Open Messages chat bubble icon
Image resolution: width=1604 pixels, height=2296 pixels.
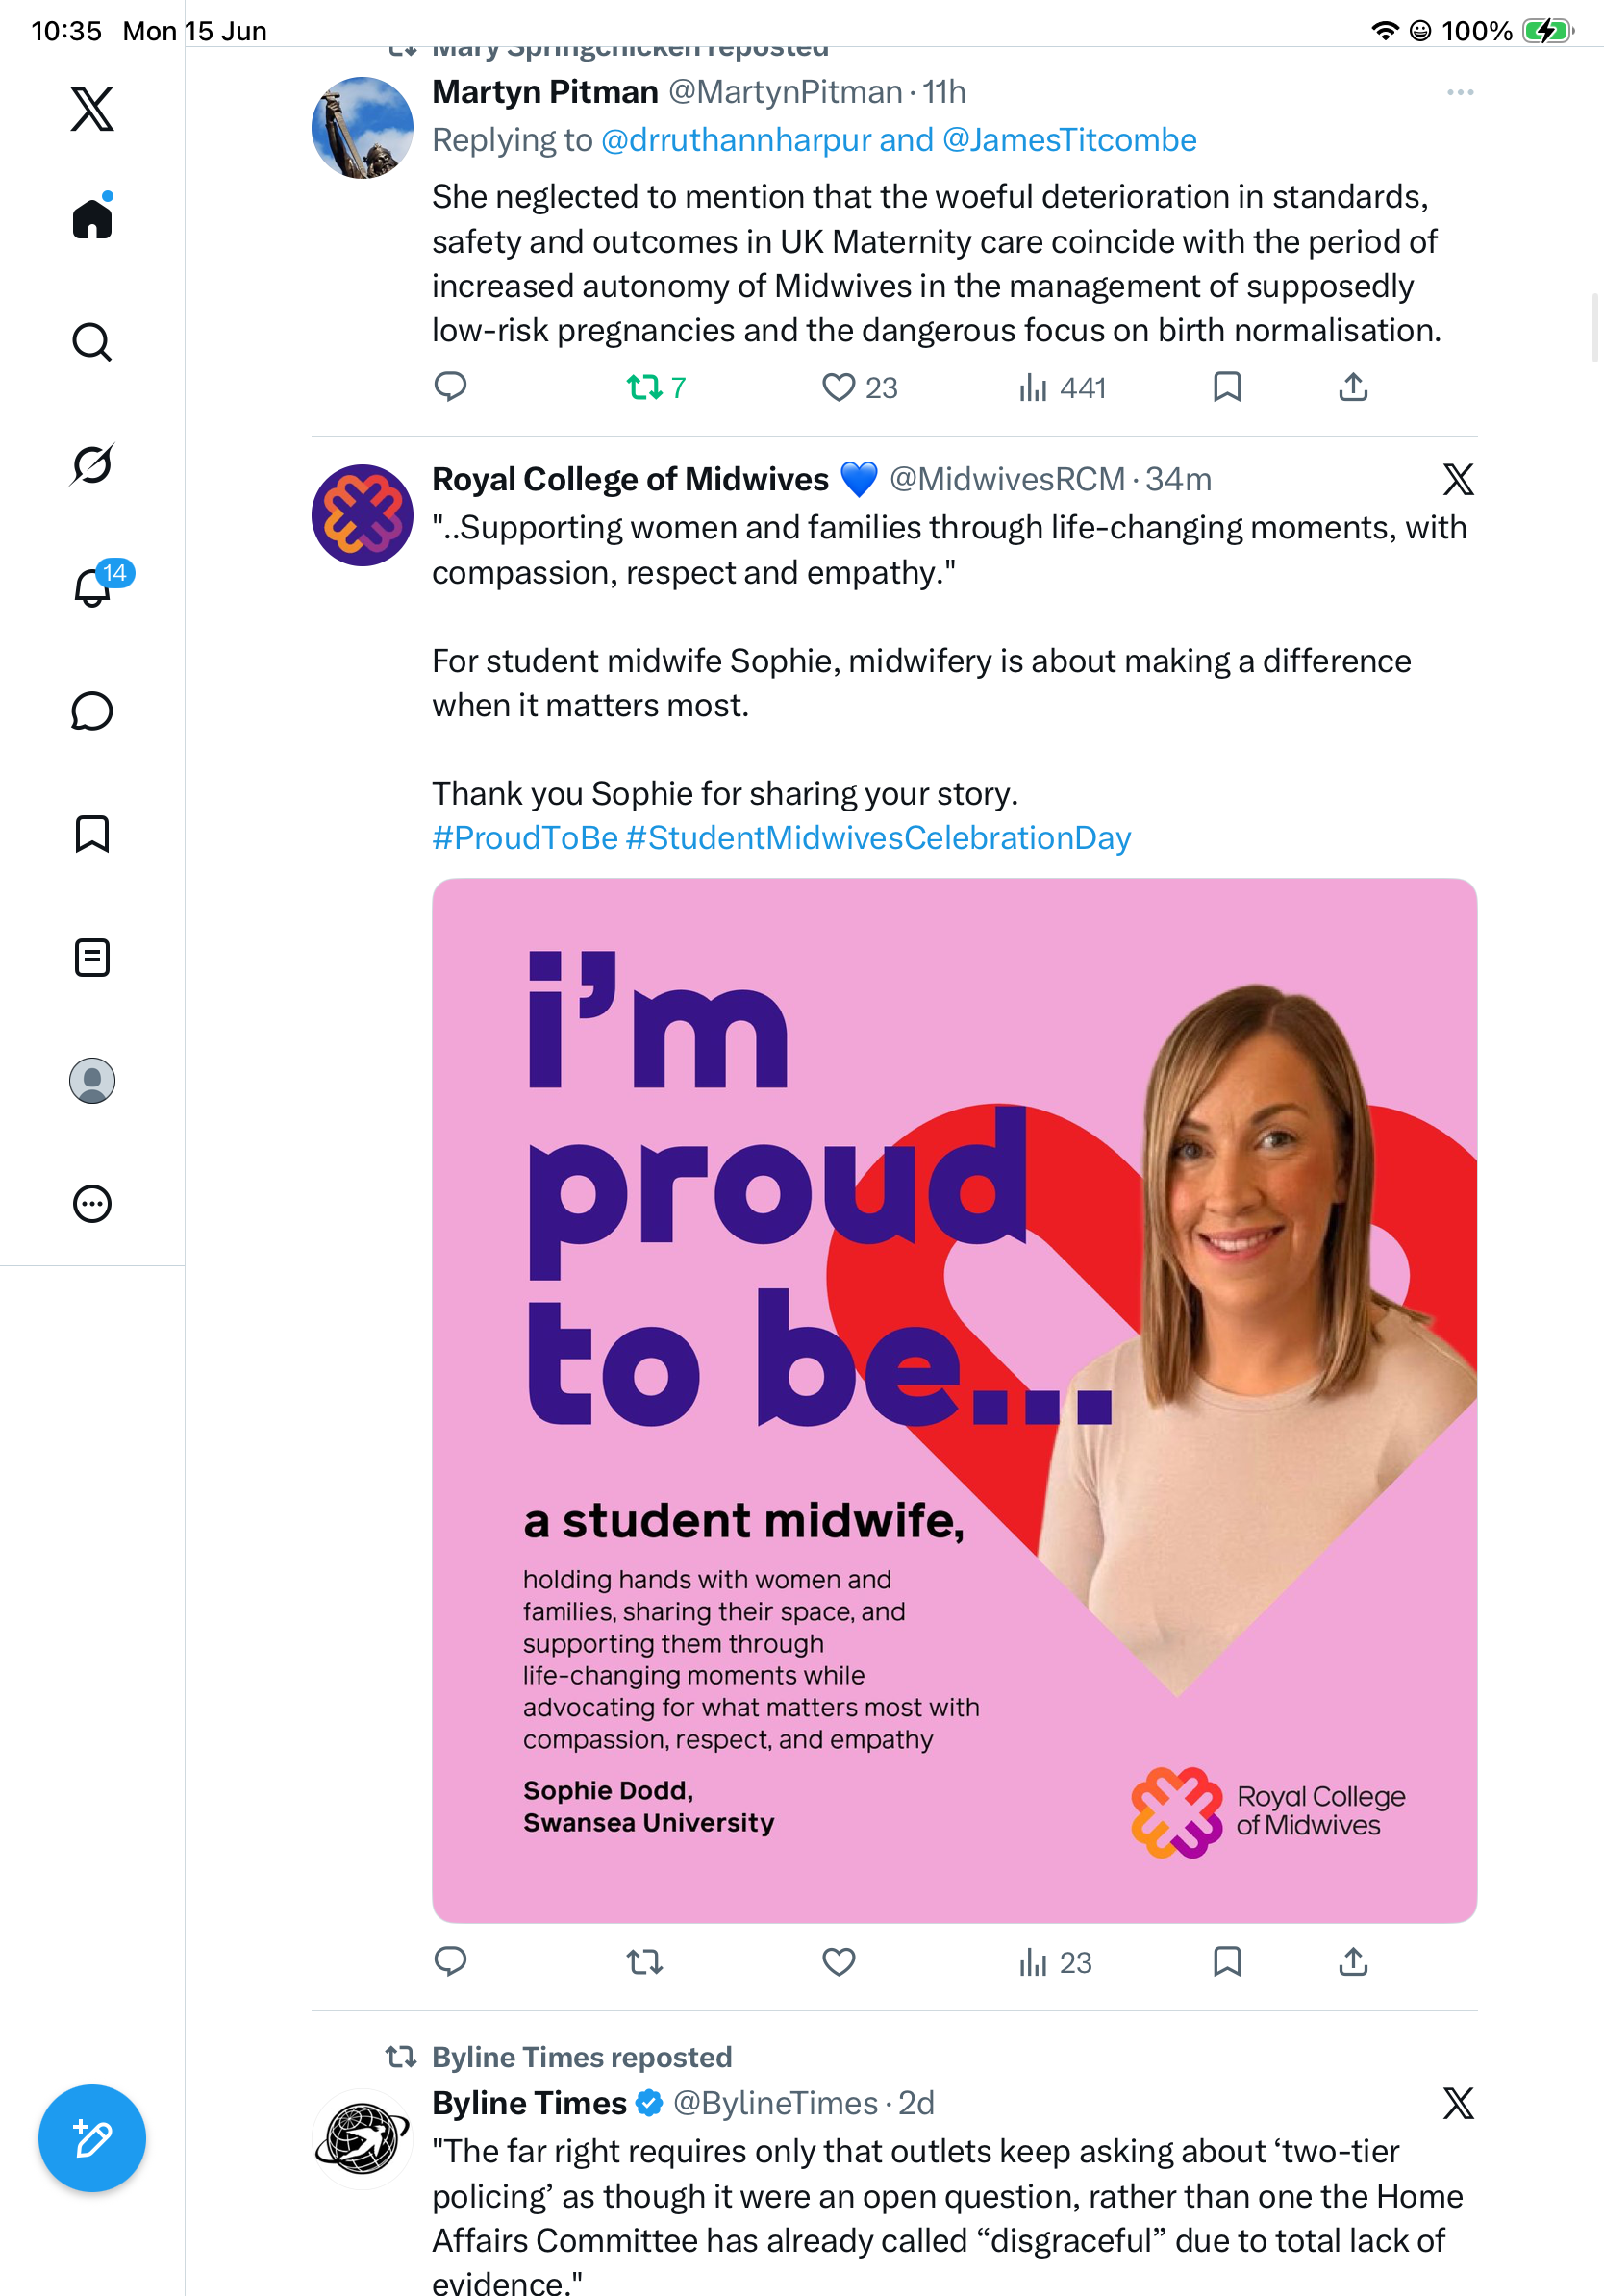[92, 711]
